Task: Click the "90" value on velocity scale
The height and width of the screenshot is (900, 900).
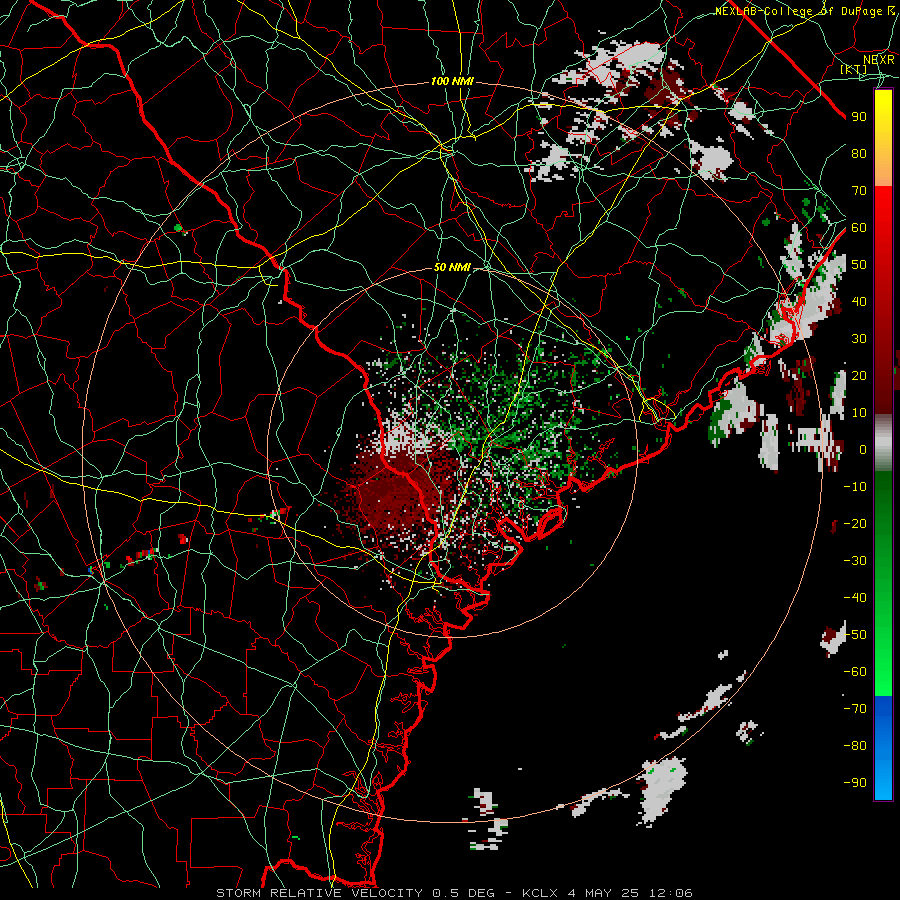Action: (x=859, y=117)
